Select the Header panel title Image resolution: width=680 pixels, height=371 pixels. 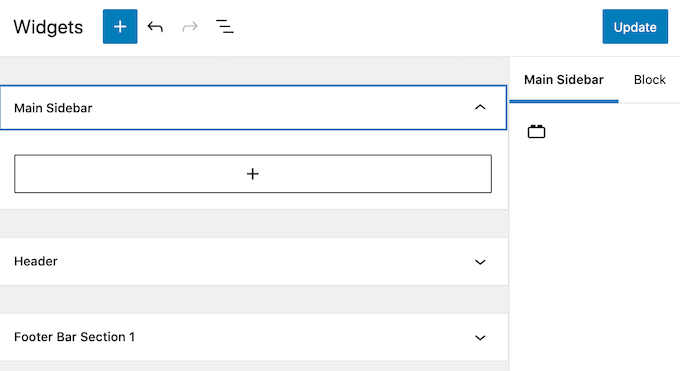click(x=36, y=261)
